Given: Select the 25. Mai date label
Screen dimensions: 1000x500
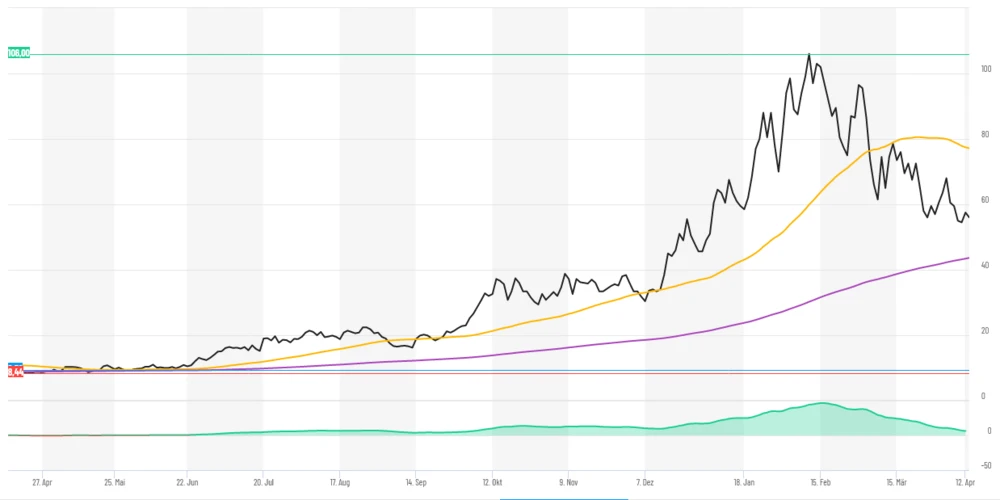Looking at the screenshot, I should (x=114, y=480).
